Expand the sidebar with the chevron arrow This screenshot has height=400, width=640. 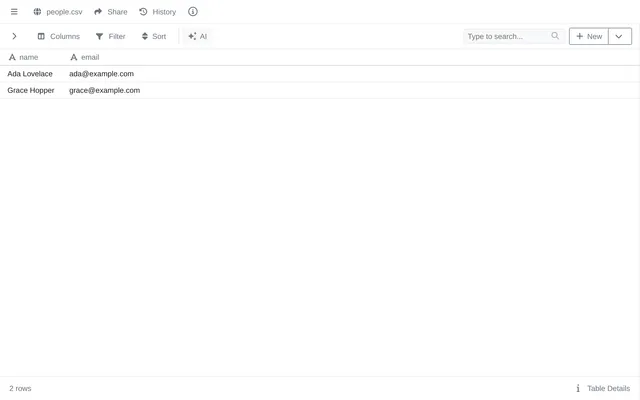coord(14,36)
